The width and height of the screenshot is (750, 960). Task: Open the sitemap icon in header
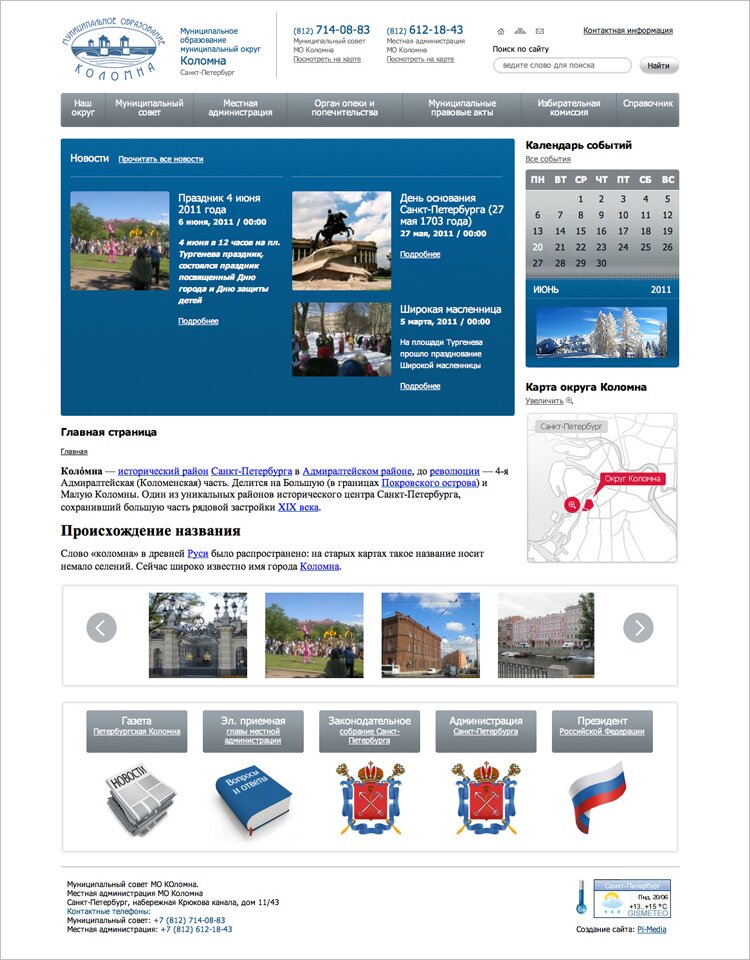(520, 31)
